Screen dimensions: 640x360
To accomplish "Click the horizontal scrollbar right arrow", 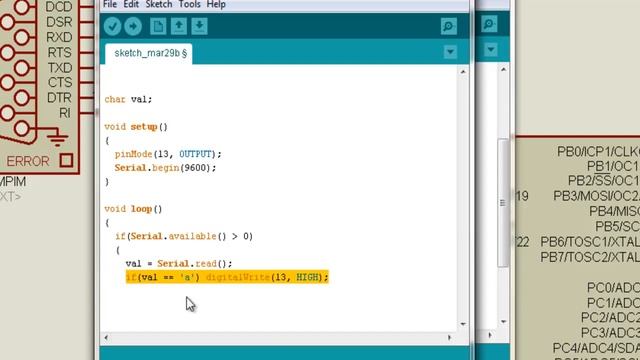I will [x=449, y=338].
